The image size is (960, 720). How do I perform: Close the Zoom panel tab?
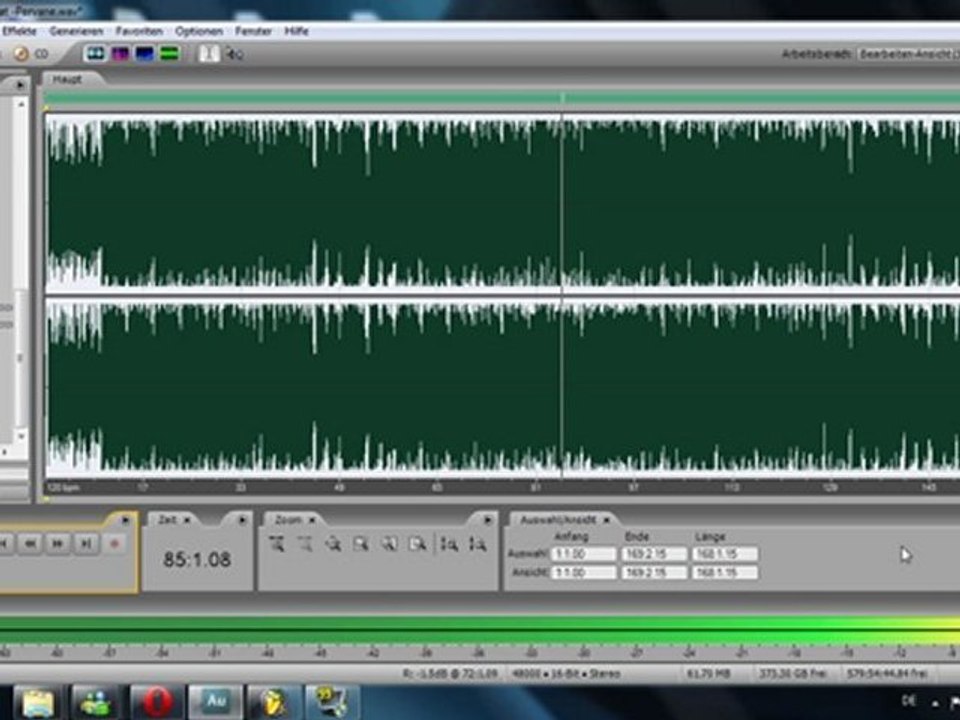click(311, 520)
